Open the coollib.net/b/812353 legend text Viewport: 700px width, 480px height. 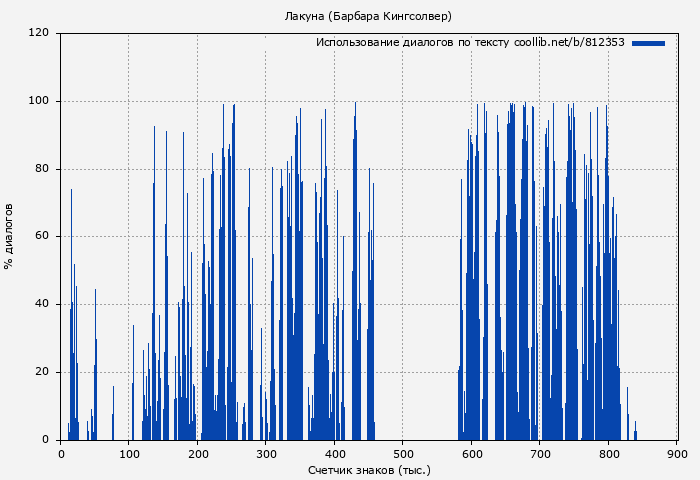470,43
